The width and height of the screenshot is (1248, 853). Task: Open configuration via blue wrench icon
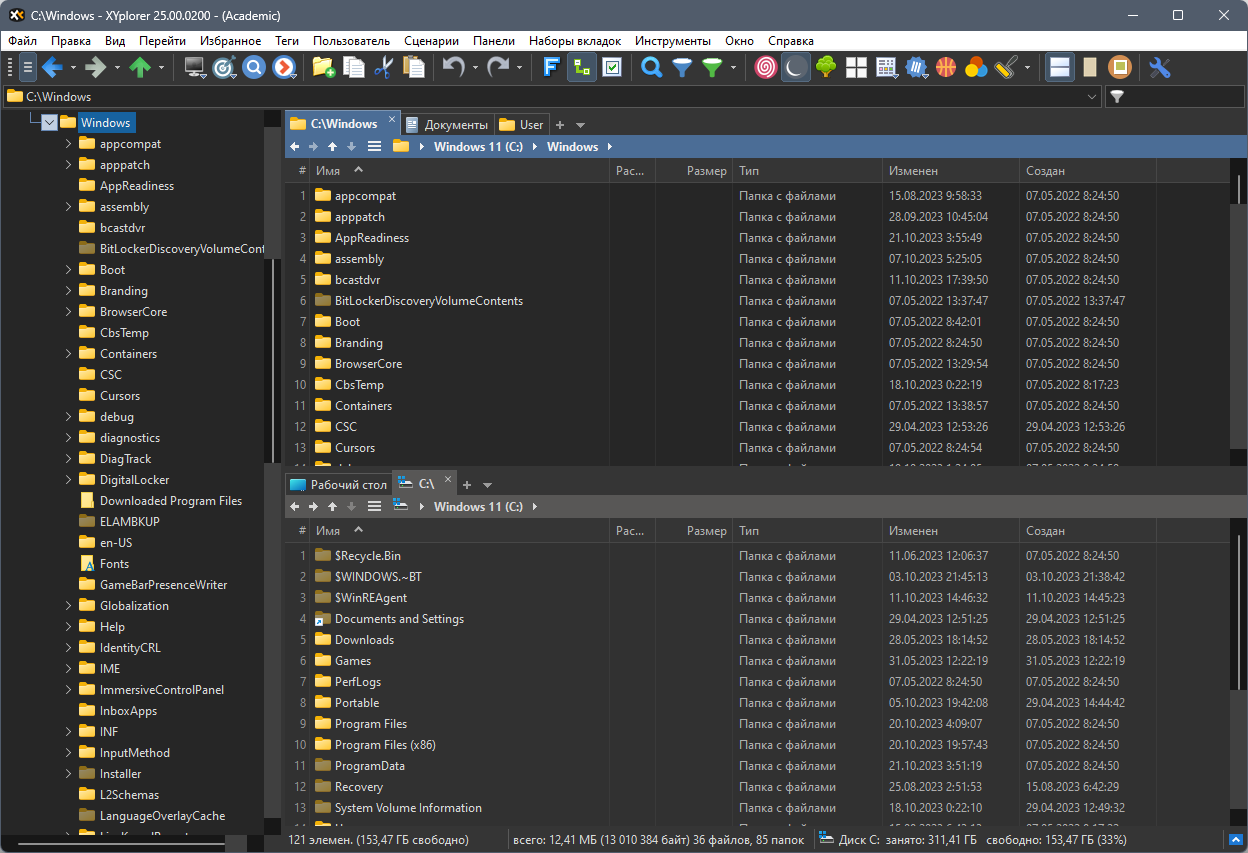pos(1159,68)
